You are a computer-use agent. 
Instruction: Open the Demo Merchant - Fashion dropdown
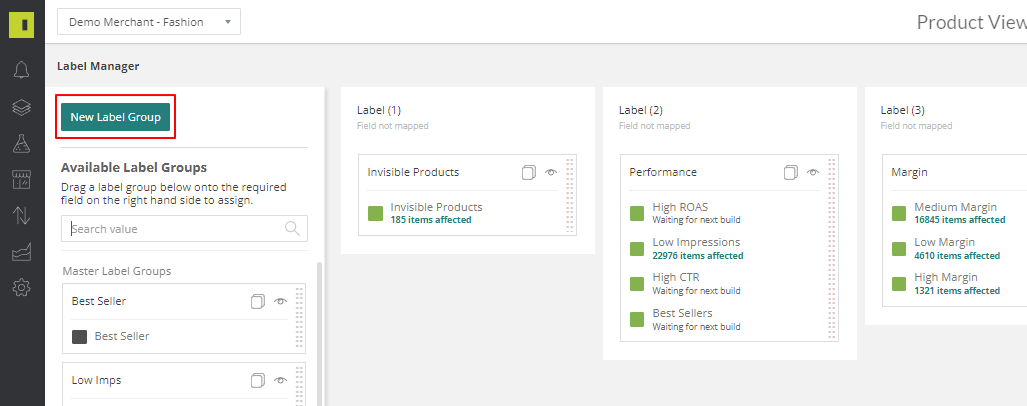click(x=149, y=22)
